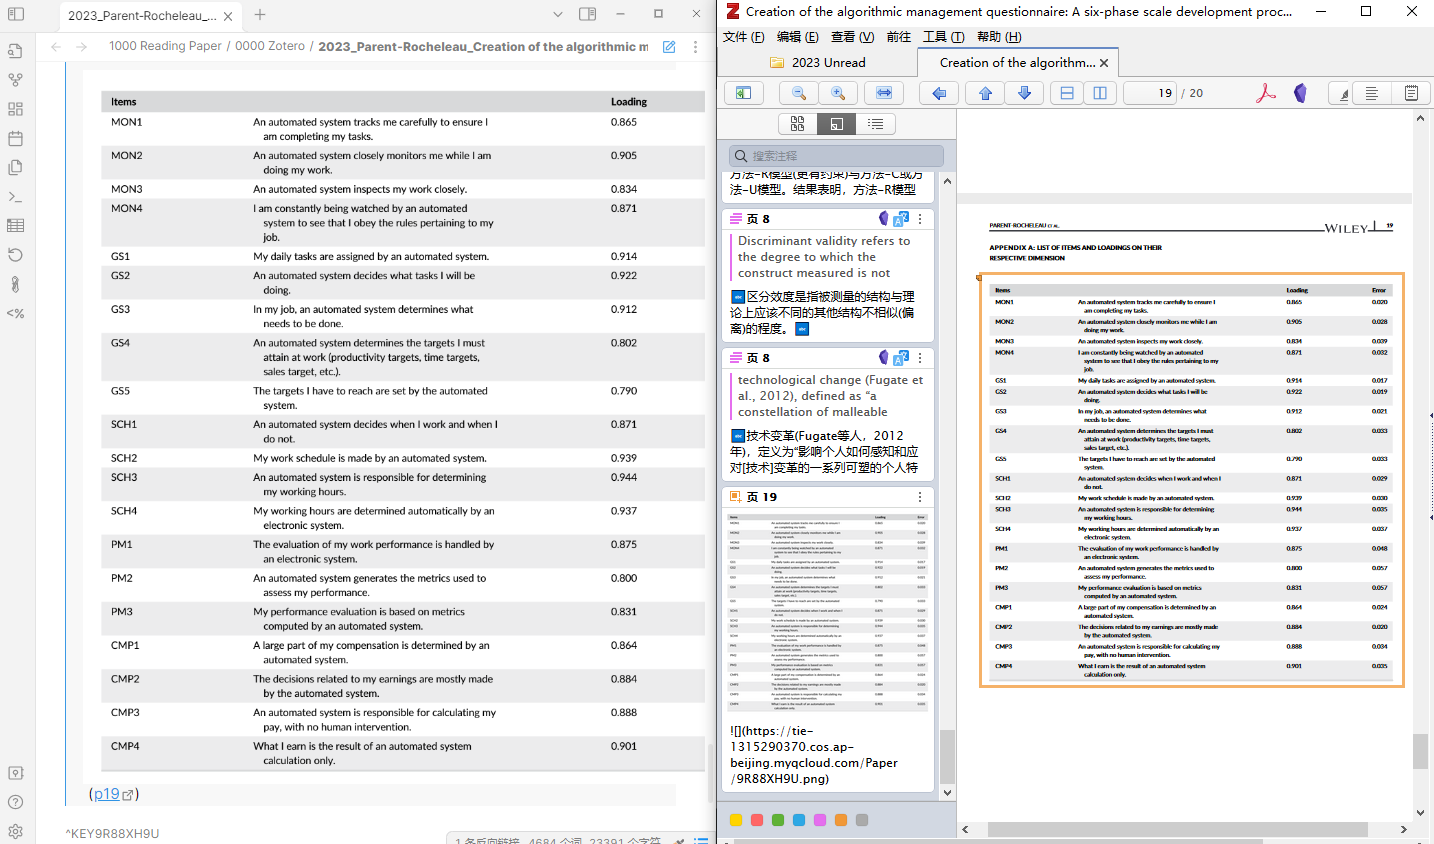Toggle horizontal split view in Zotero

coord(1067,93)
